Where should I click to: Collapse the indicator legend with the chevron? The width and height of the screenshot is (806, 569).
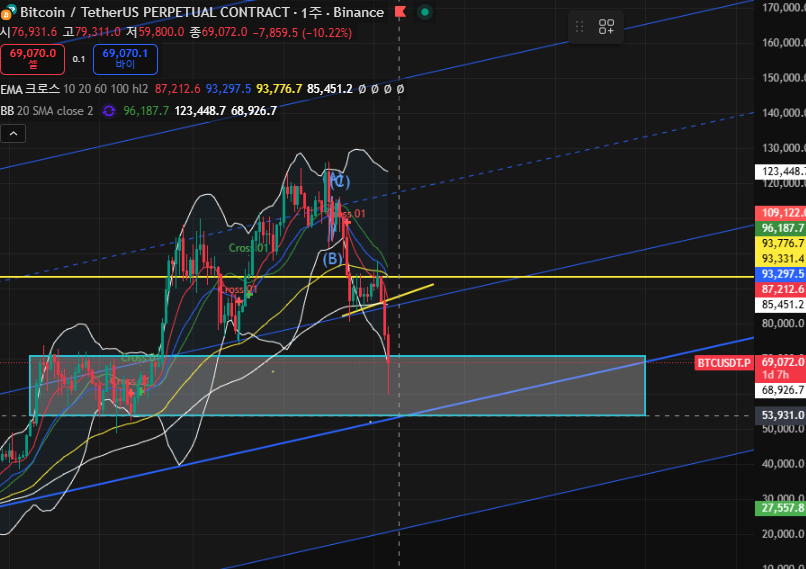click(x=13, y=134)
